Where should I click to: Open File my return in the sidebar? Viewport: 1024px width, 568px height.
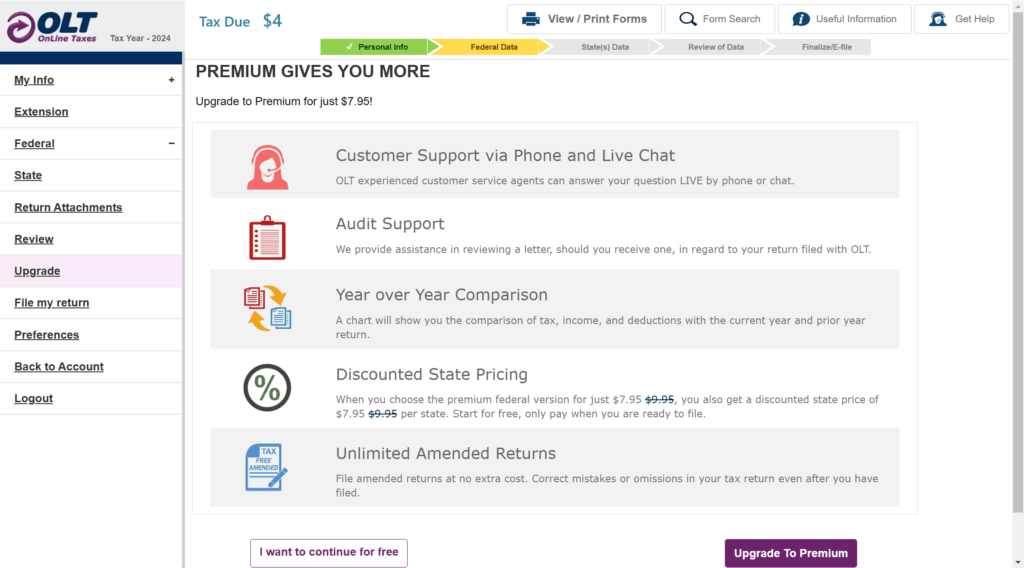[52, 302]
